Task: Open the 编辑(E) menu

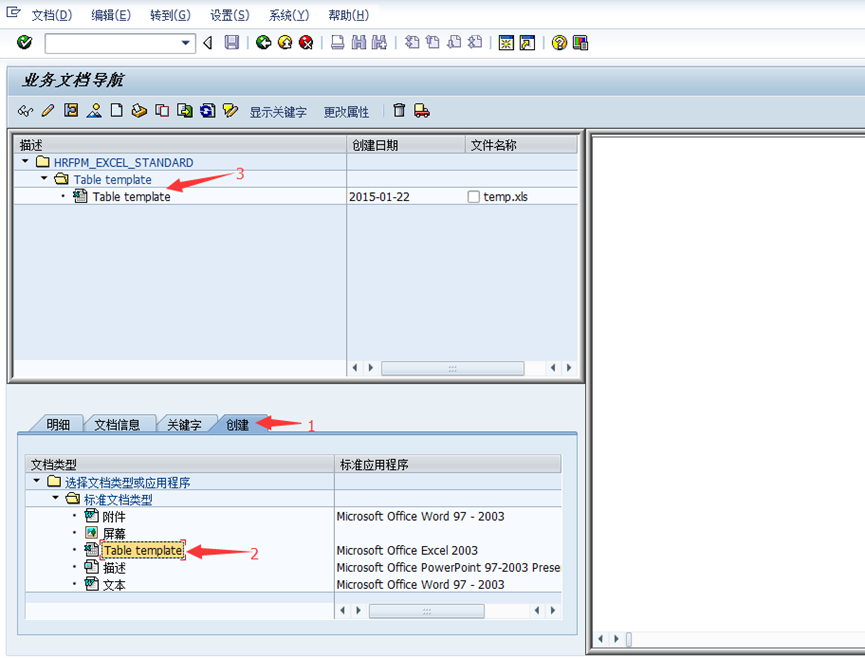Action: (111, 15)
